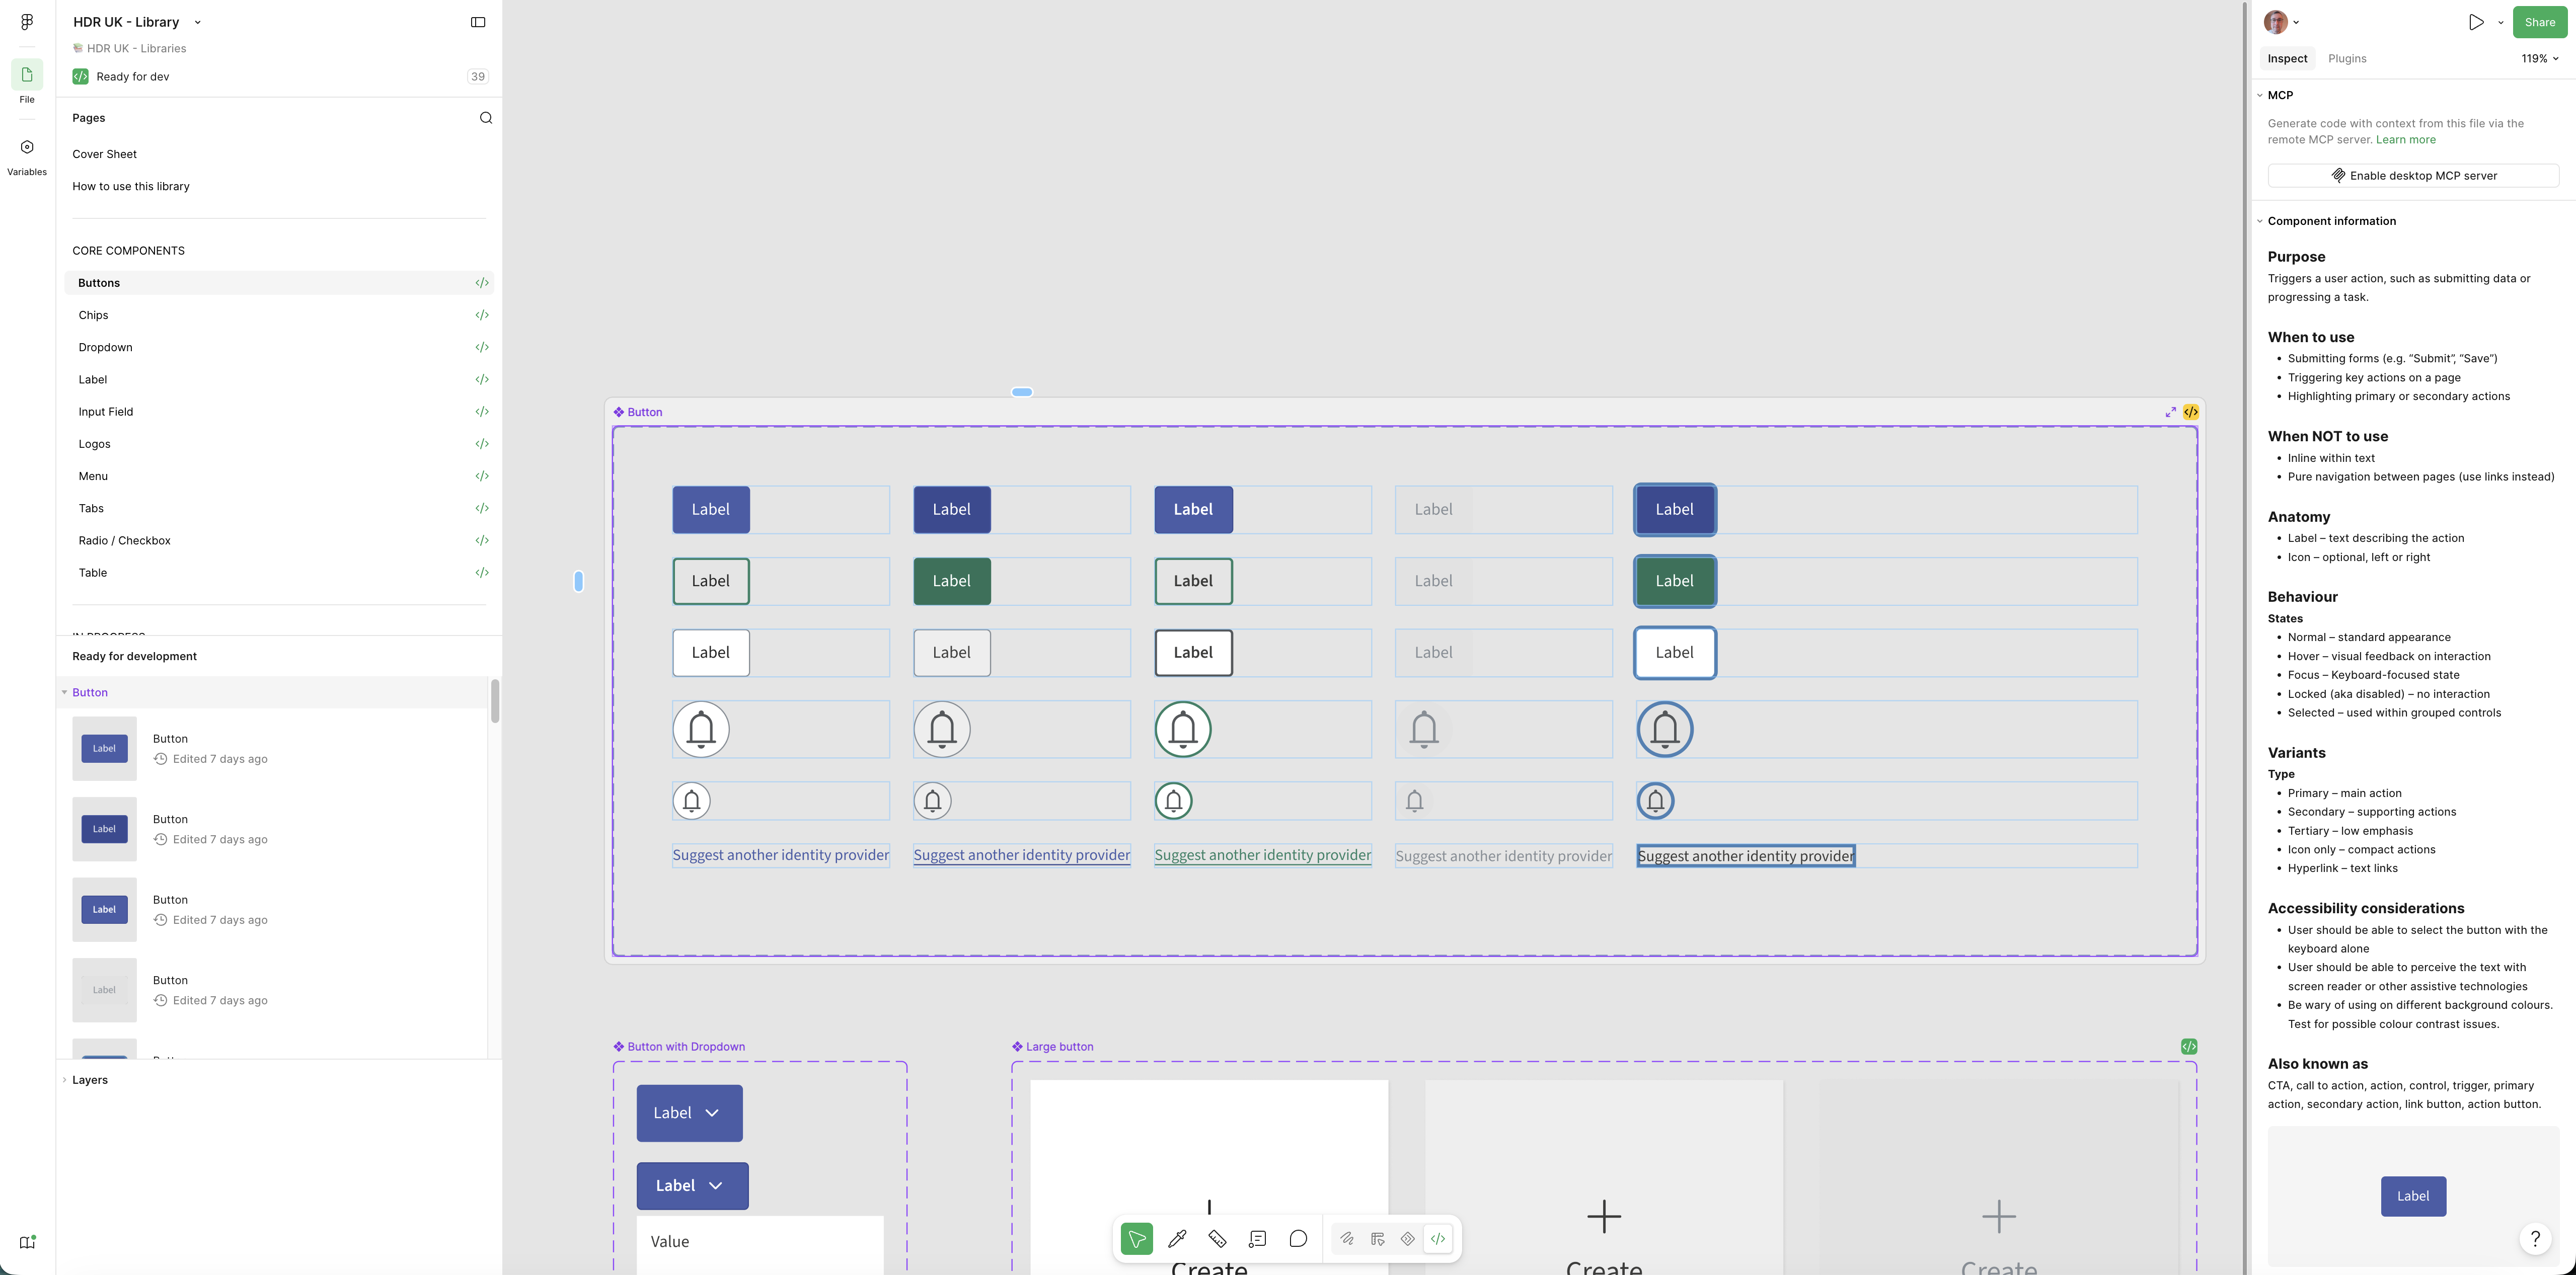
Task: Click the 39 count badge
Action: click(x=478, y=77)
